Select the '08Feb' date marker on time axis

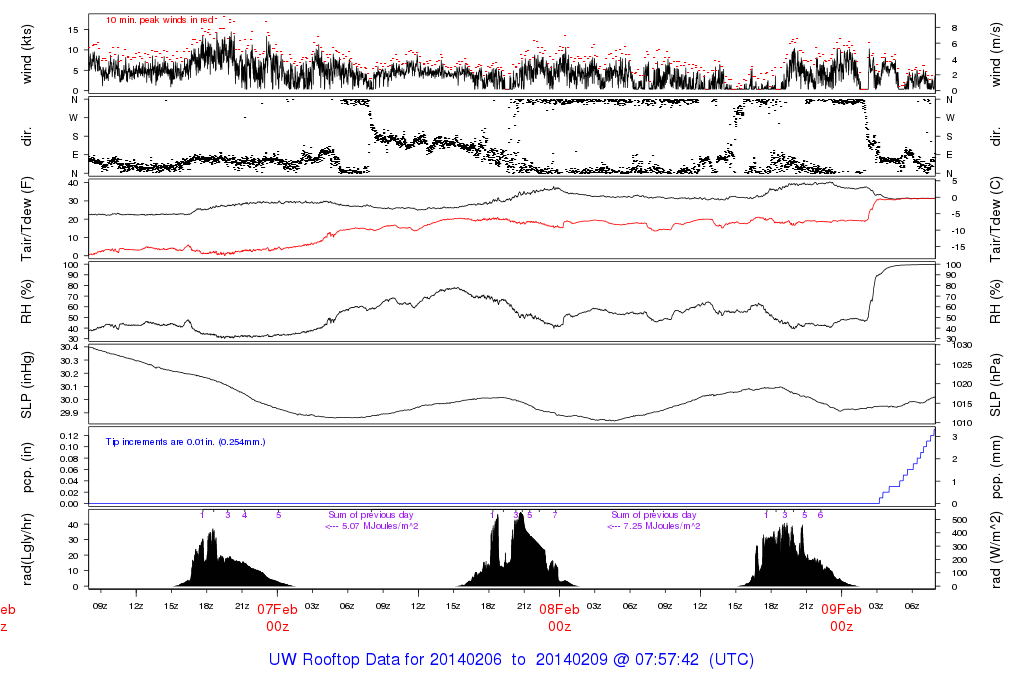(559, 610)
